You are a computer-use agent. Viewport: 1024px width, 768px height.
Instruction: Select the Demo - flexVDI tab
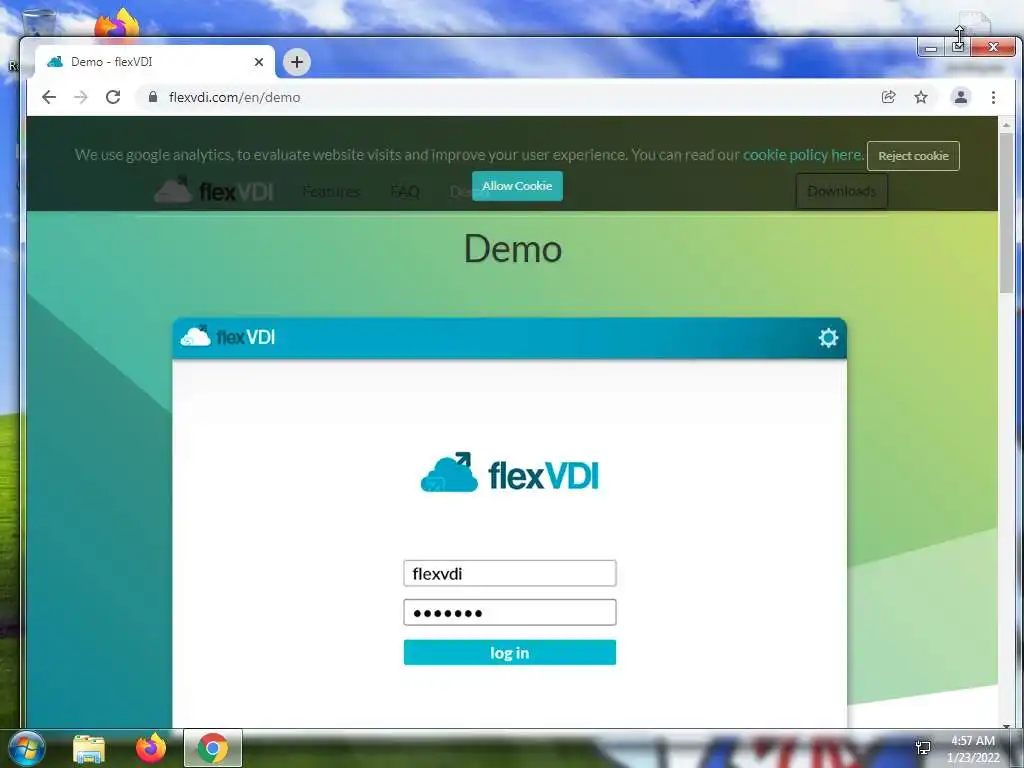[x=155, y=62]
